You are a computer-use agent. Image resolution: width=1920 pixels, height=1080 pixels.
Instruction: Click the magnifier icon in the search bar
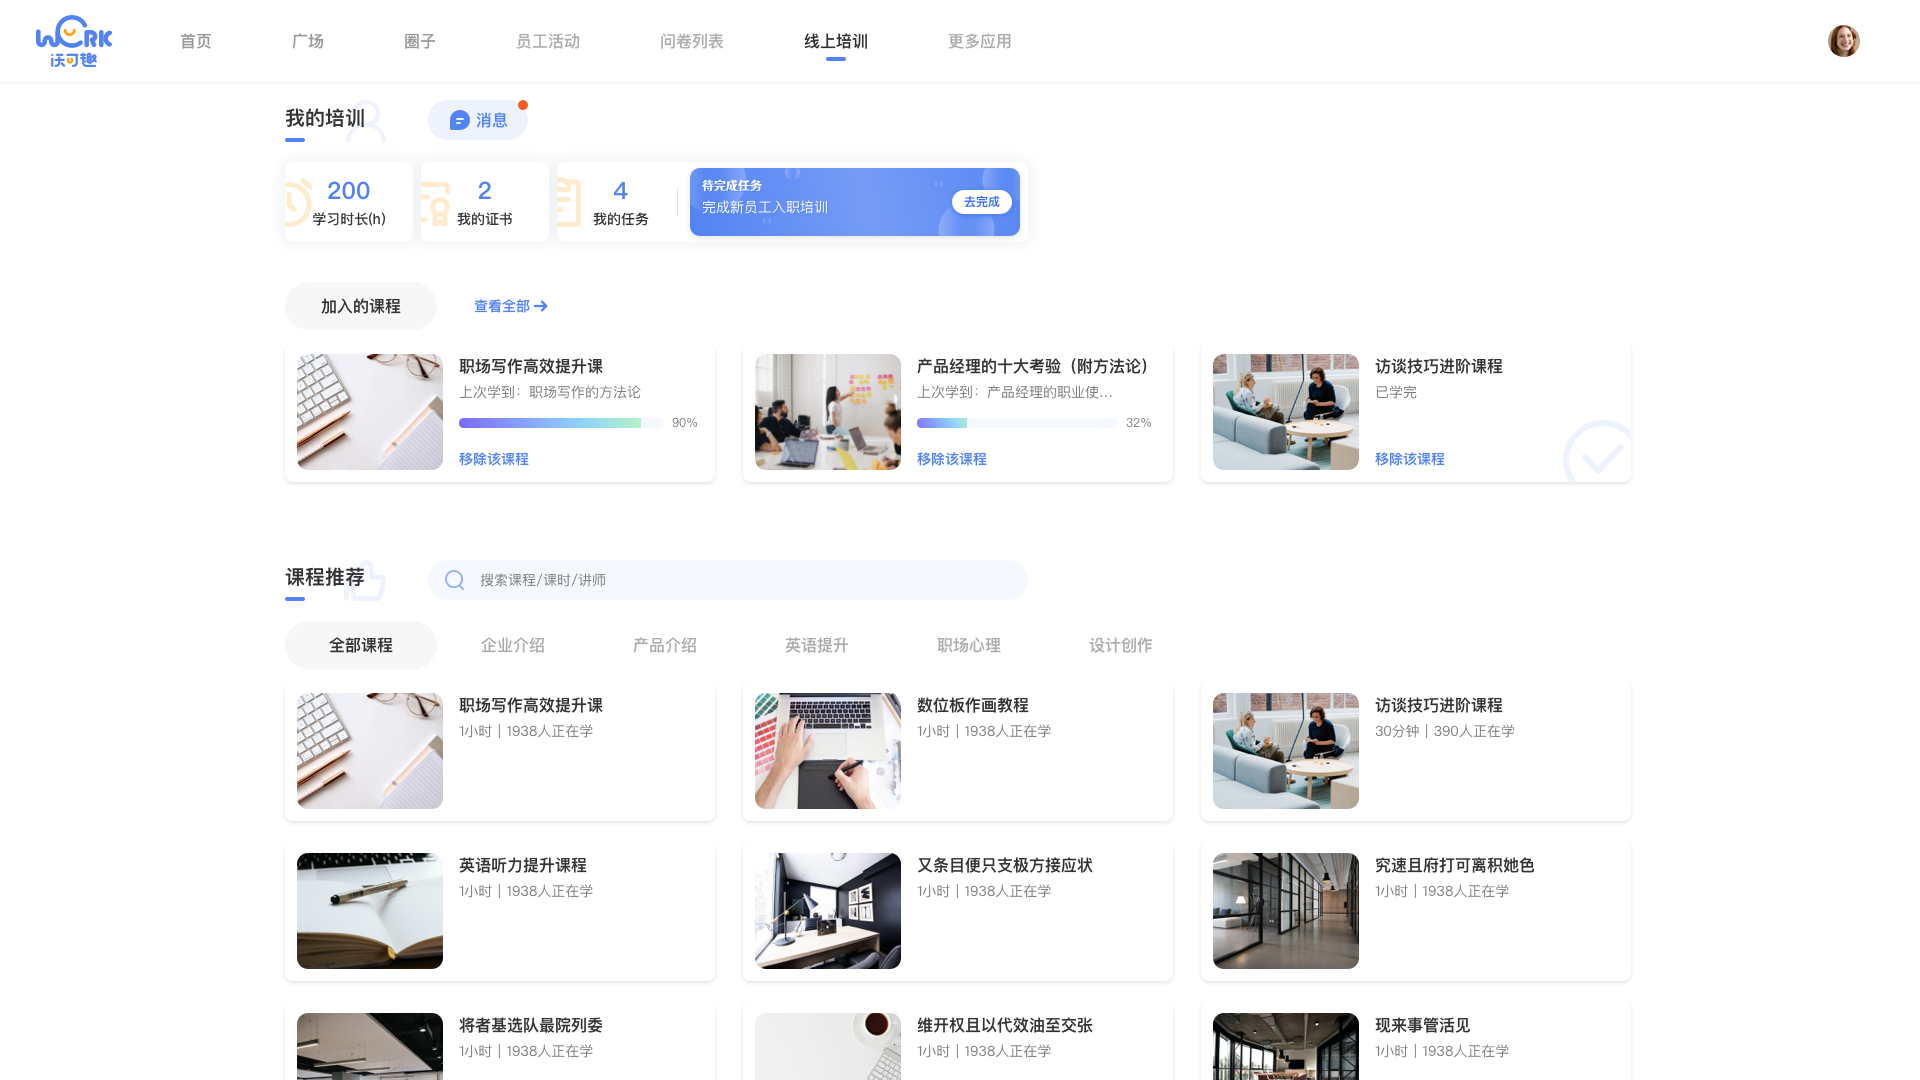[454, 579]
